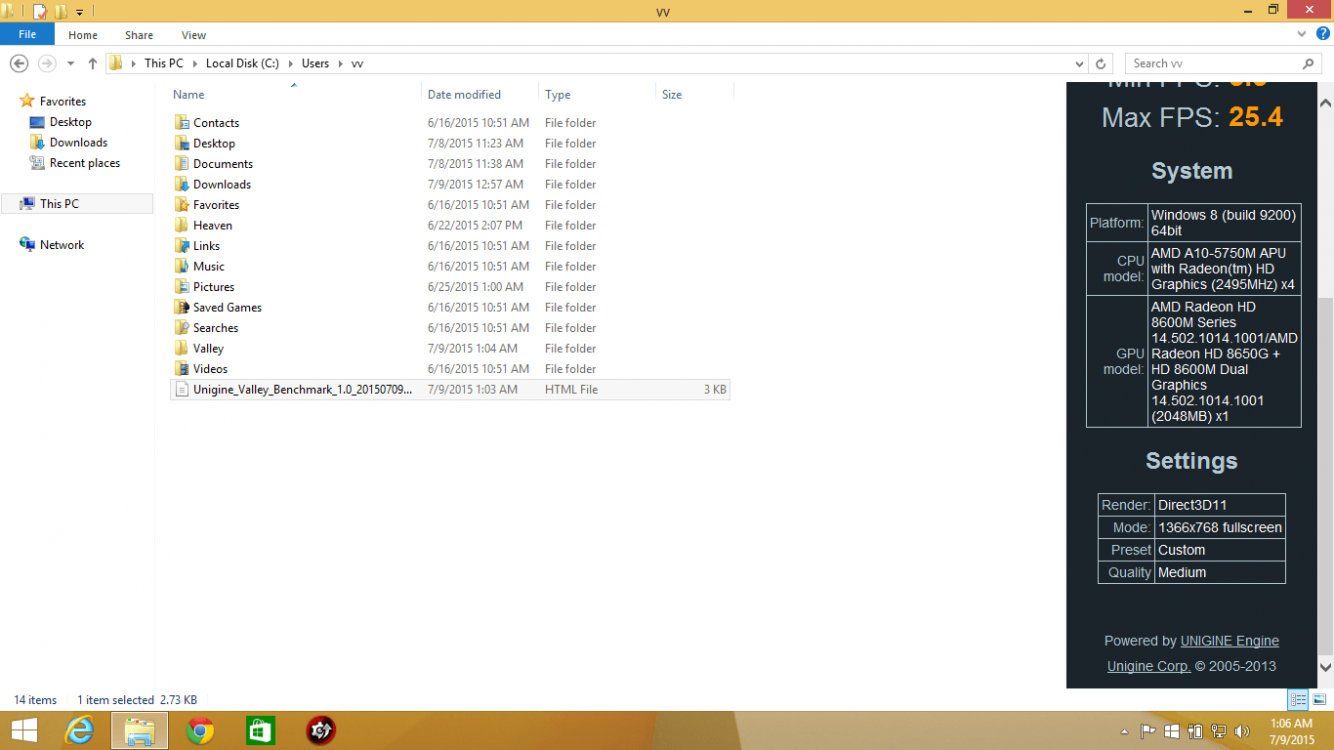
Task: Open the address bar history dropdown
Action: pyautogui.click(x=1080, y=63)
